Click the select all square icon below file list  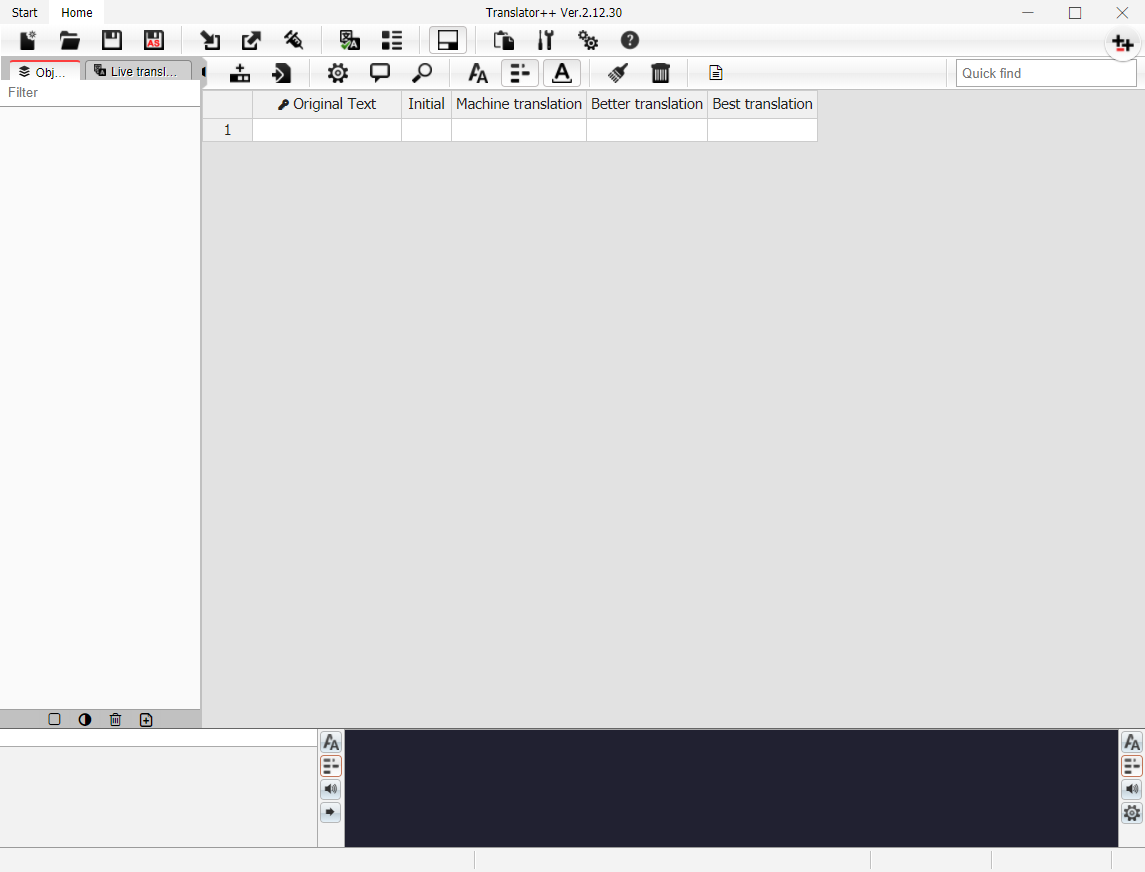[54, 719]
